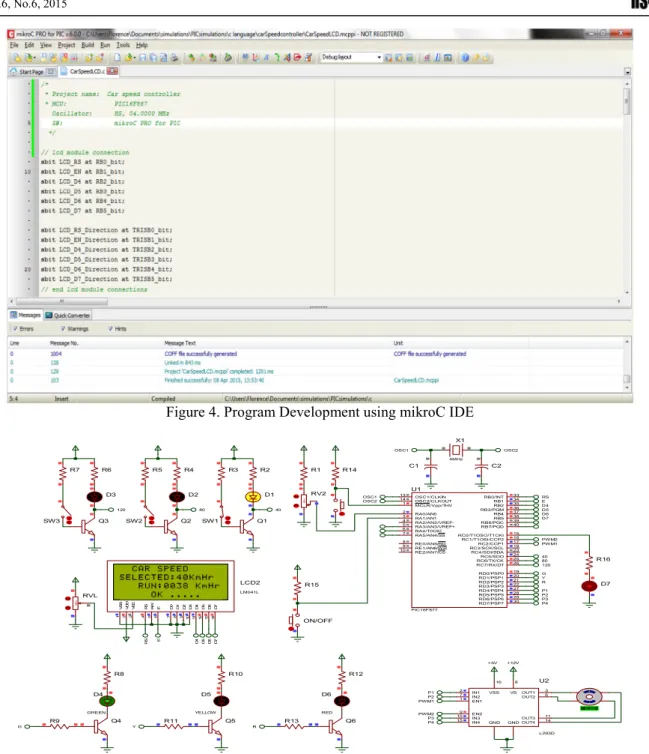Open the Debug layout dropdown
The image size is (649, 754).
point(351,57)
